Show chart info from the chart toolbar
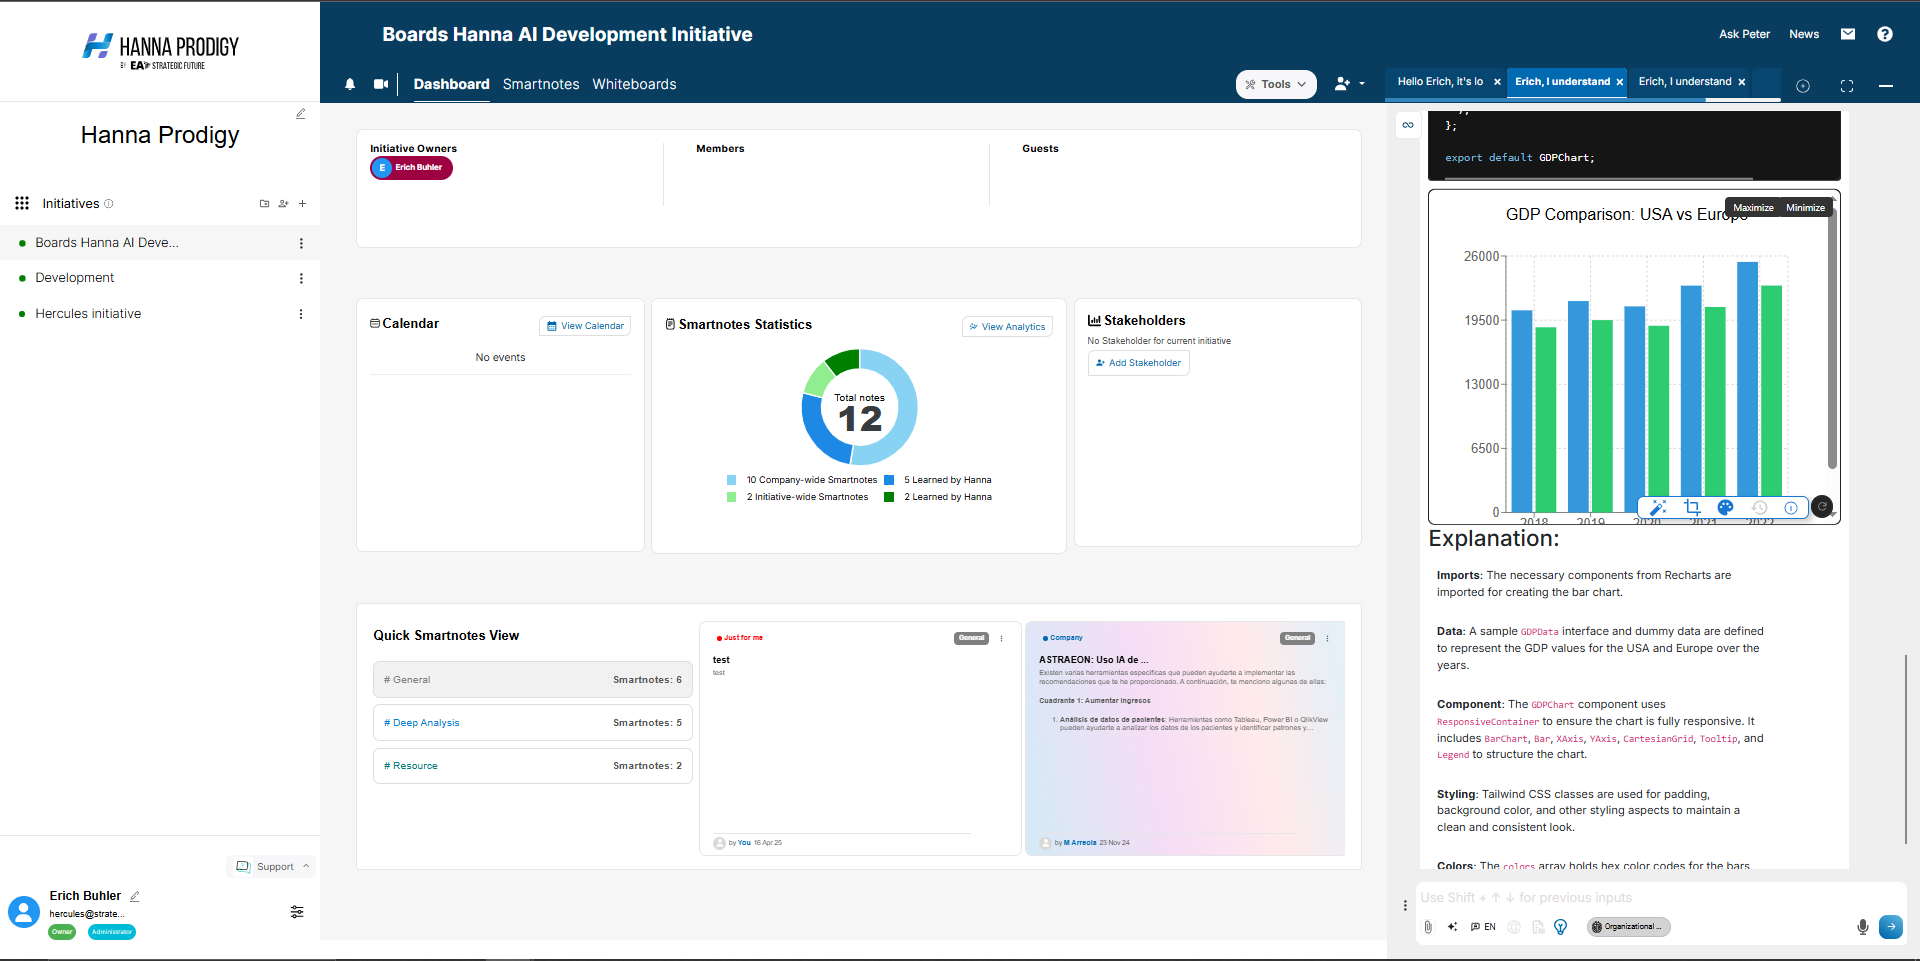This screenshot has height=961, width=1920. [1791, 508]
